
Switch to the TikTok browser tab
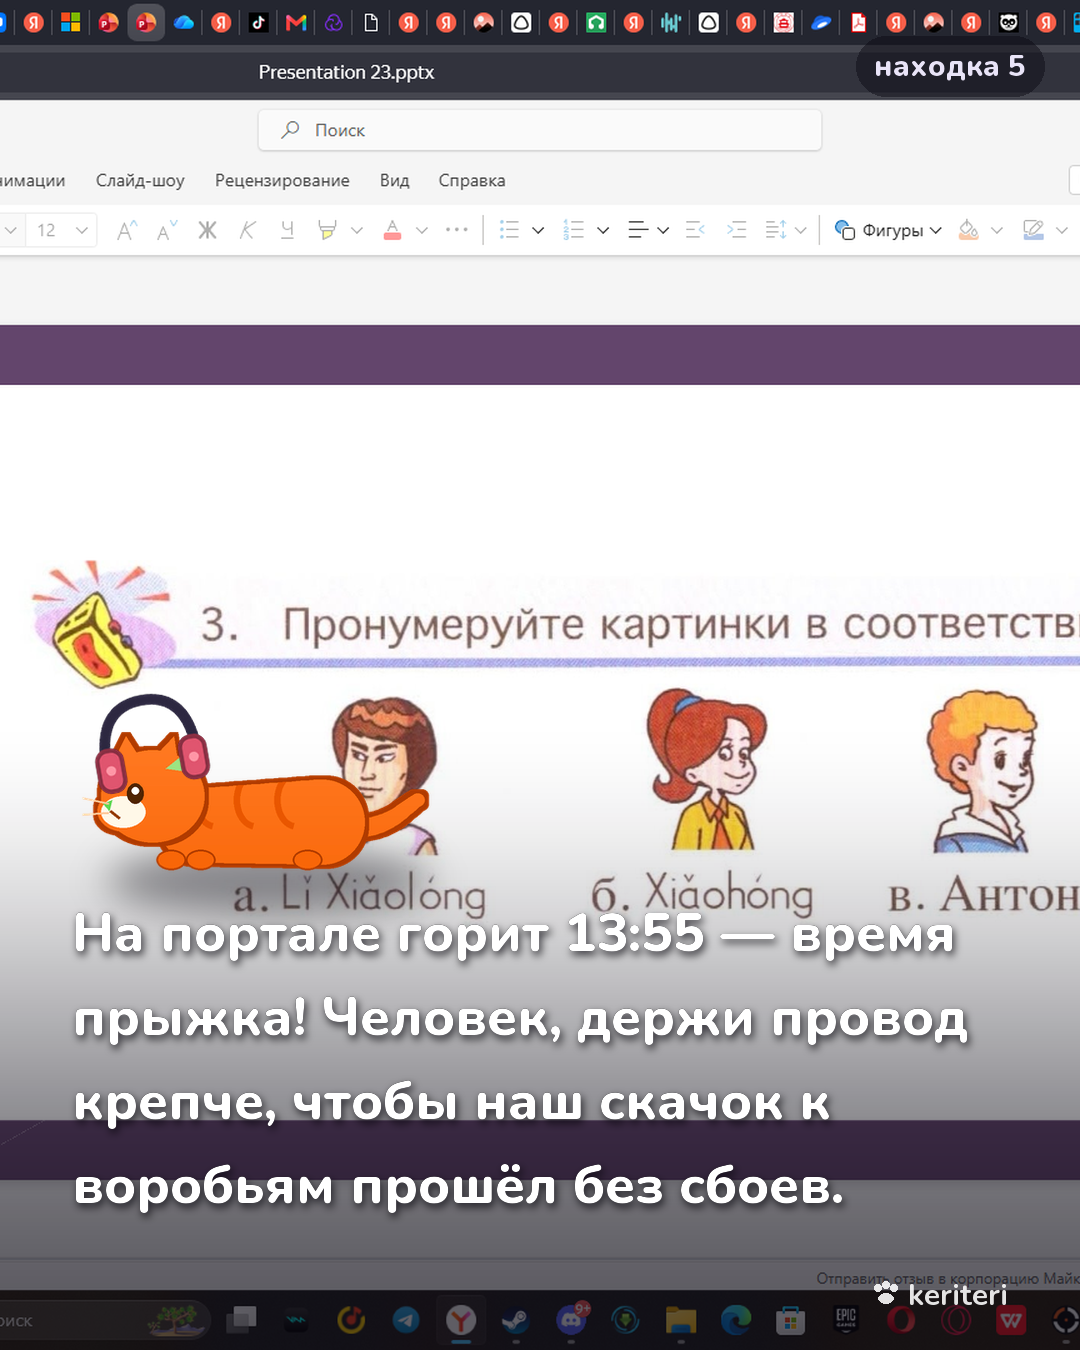pyautogui.click(x=259, y=22)
